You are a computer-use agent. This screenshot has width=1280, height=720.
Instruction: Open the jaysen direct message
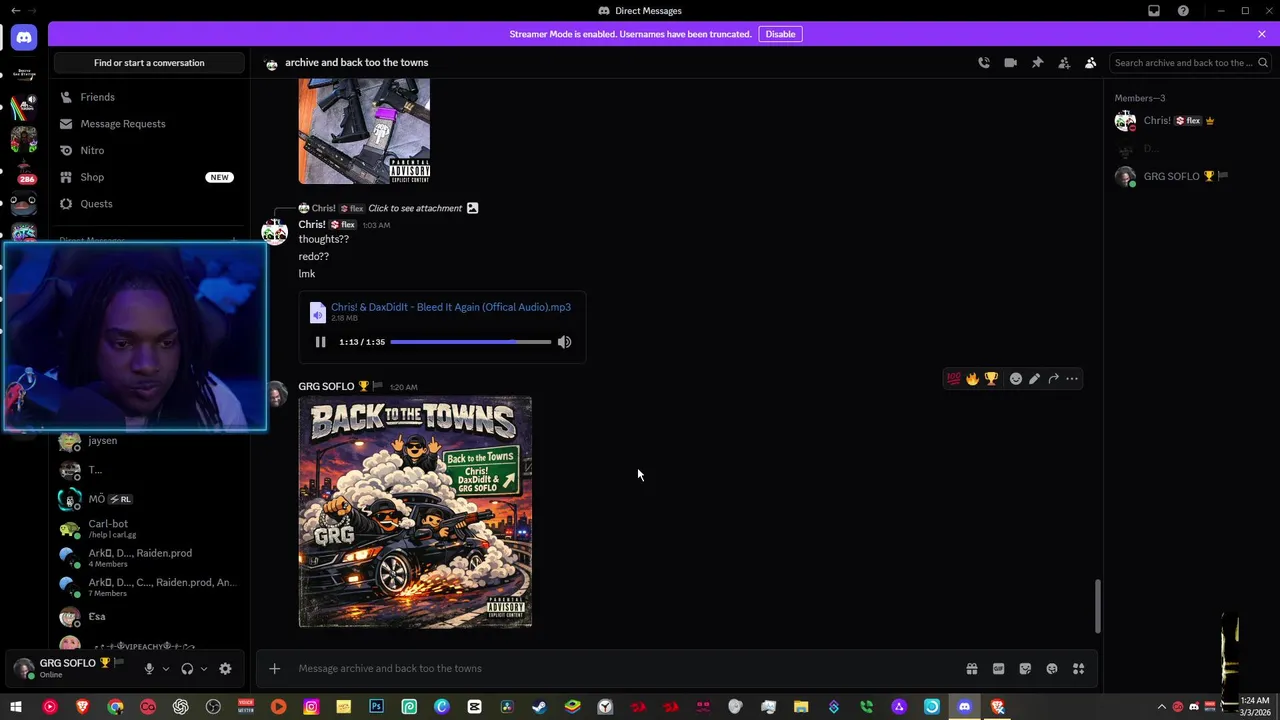(148, 441)
